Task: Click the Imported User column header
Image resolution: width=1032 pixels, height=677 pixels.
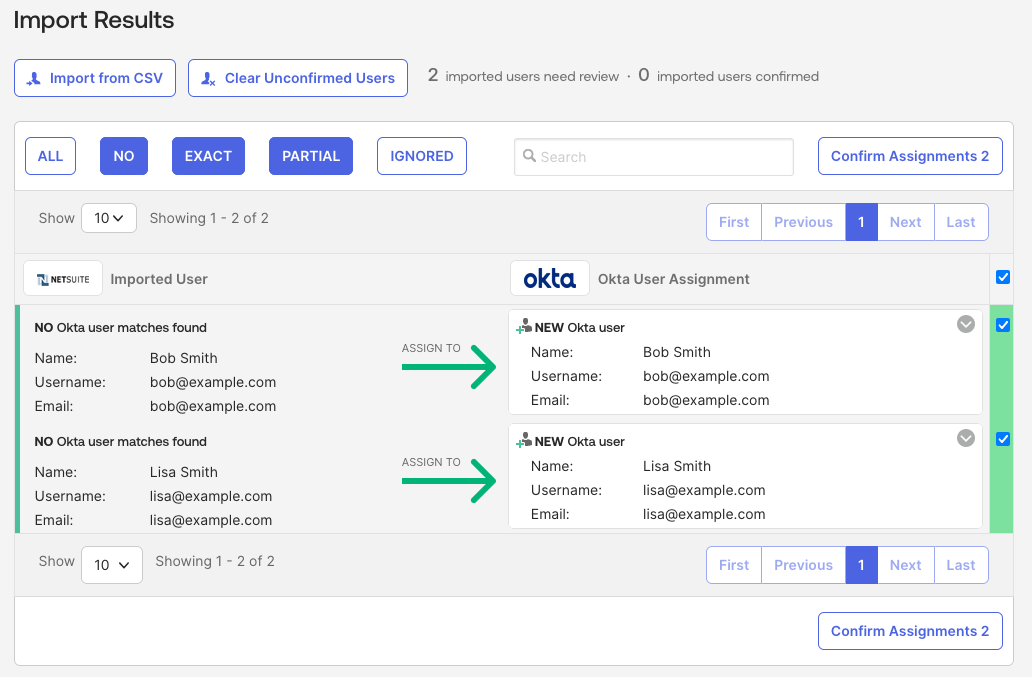Action: coord(159,279)
